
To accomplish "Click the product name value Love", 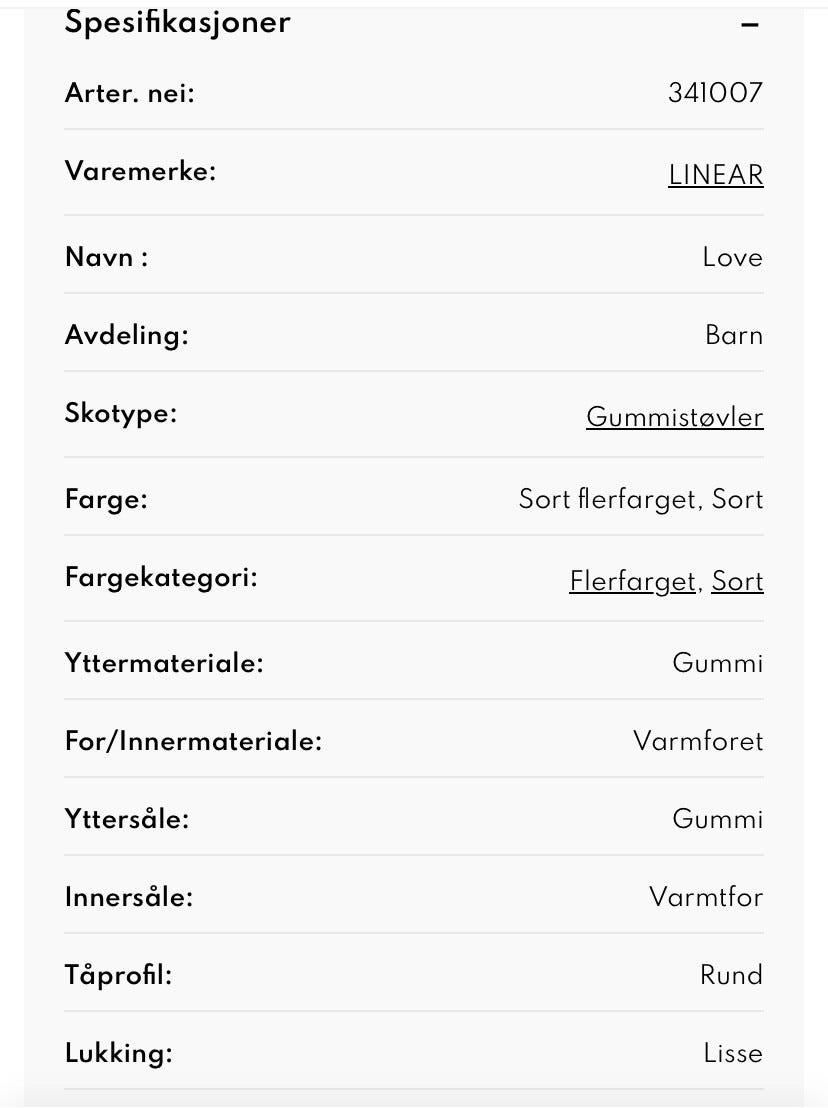I will pos(732,257).
